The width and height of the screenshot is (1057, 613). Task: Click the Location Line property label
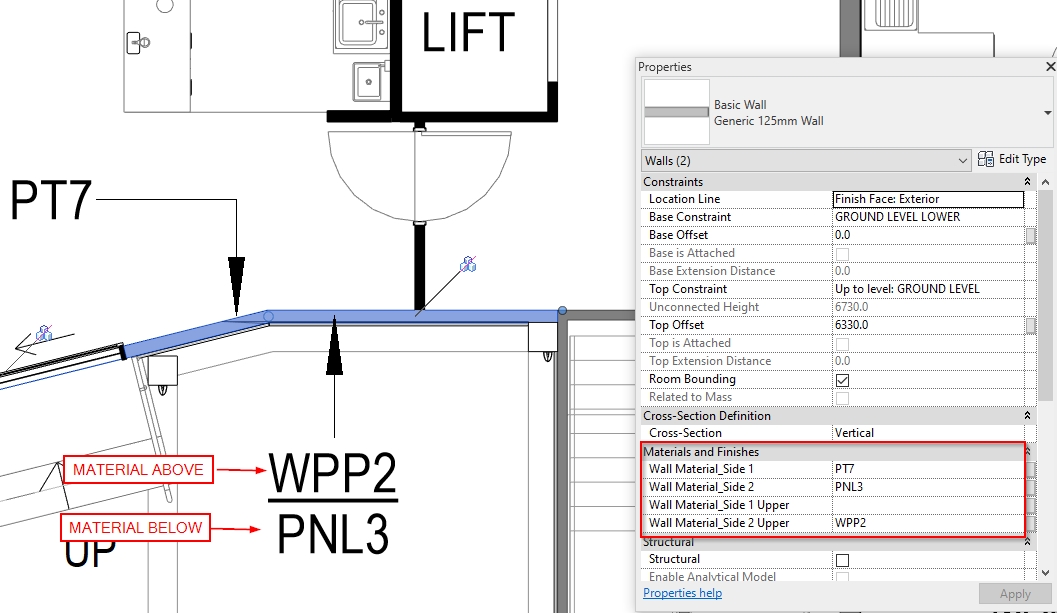pos(684,199)
